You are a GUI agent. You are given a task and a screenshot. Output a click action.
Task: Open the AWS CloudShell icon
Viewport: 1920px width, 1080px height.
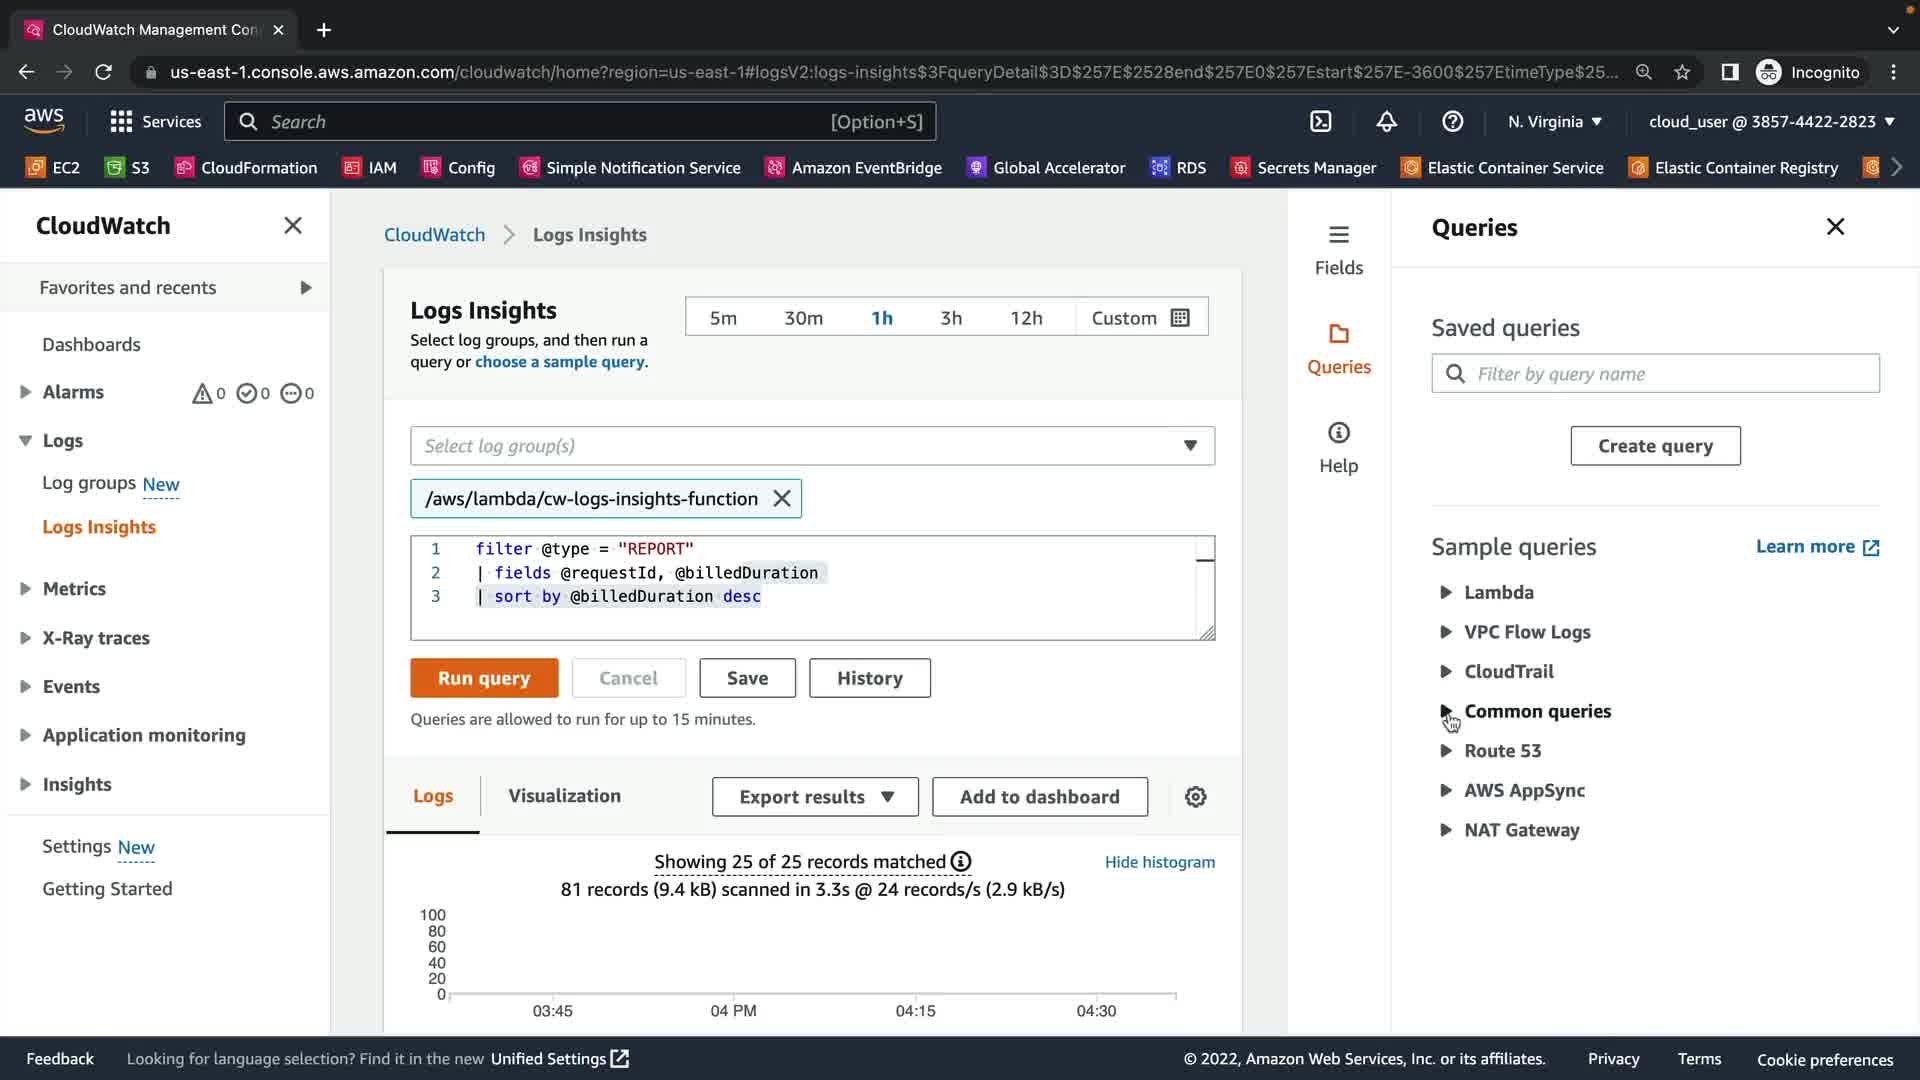(x=1321, y=121)
